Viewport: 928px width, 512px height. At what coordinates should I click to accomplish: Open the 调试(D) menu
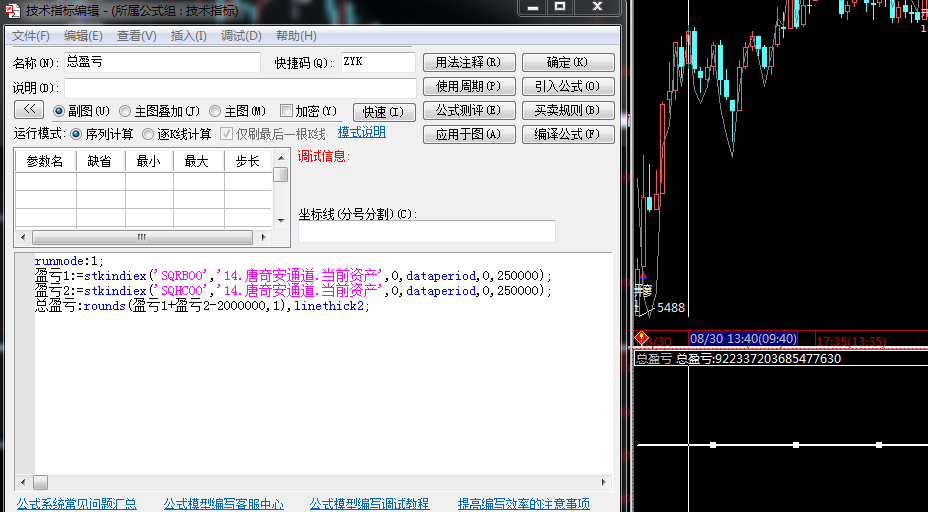point(241,36)
